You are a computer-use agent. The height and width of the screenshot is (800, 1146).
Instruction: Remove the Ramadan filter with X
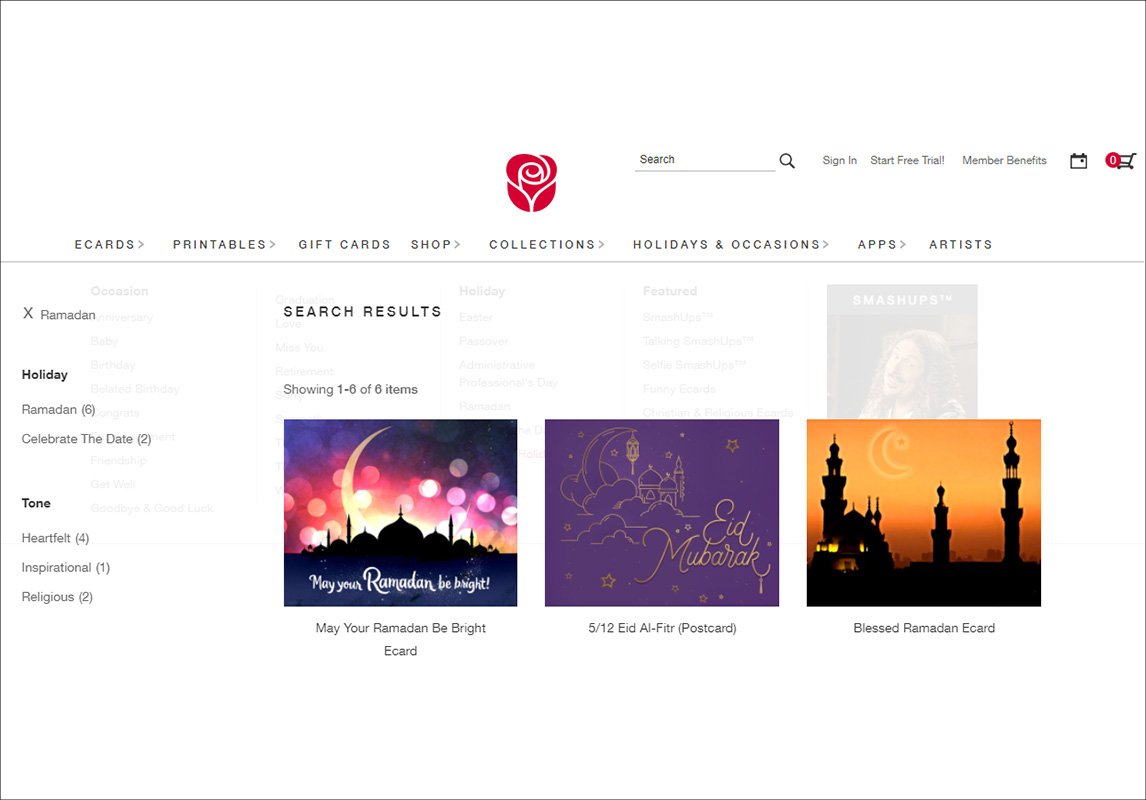click(x=28, y=313)
